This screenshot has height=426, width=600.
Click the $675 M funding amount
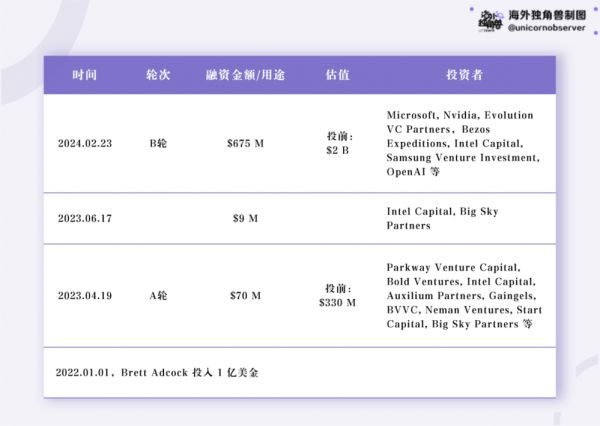point(245,143)
